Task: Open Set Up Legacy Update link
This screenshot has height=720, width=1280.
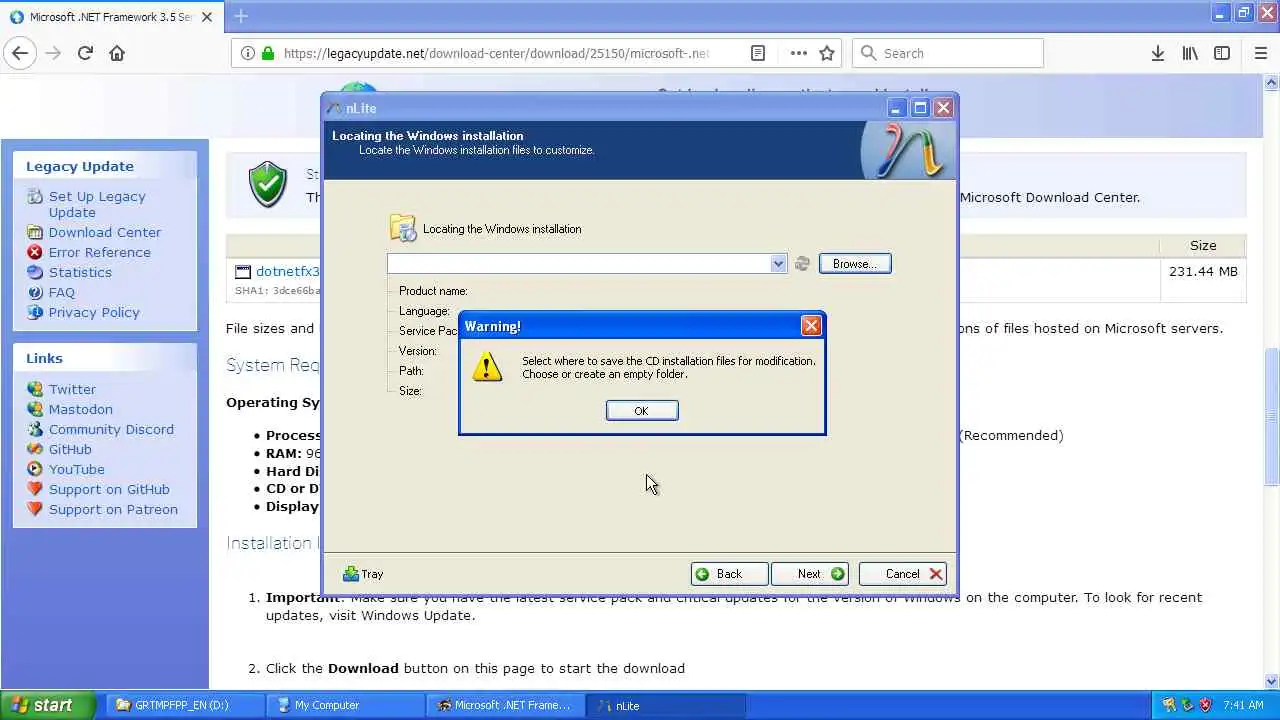Action: (97, 204)
